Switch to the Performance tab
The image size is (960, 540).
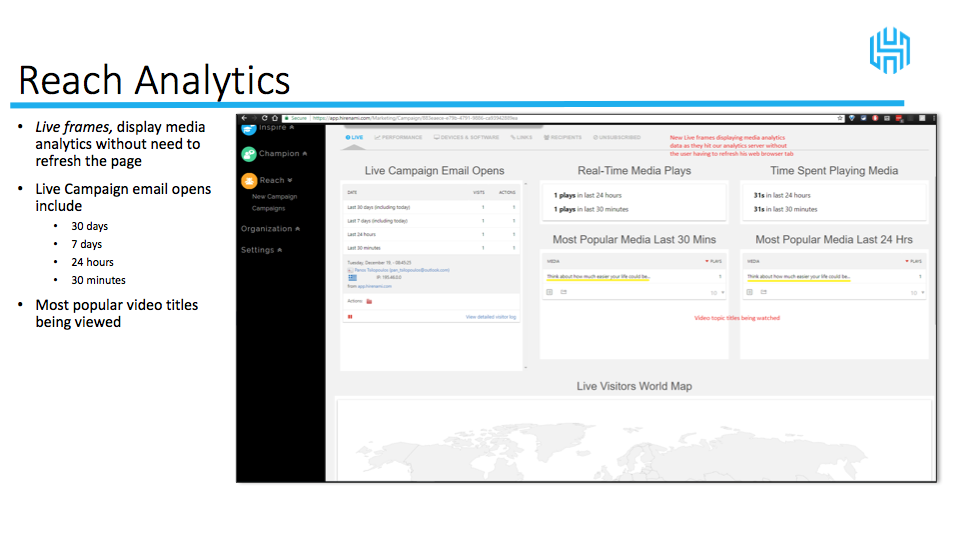click(398, 137)
